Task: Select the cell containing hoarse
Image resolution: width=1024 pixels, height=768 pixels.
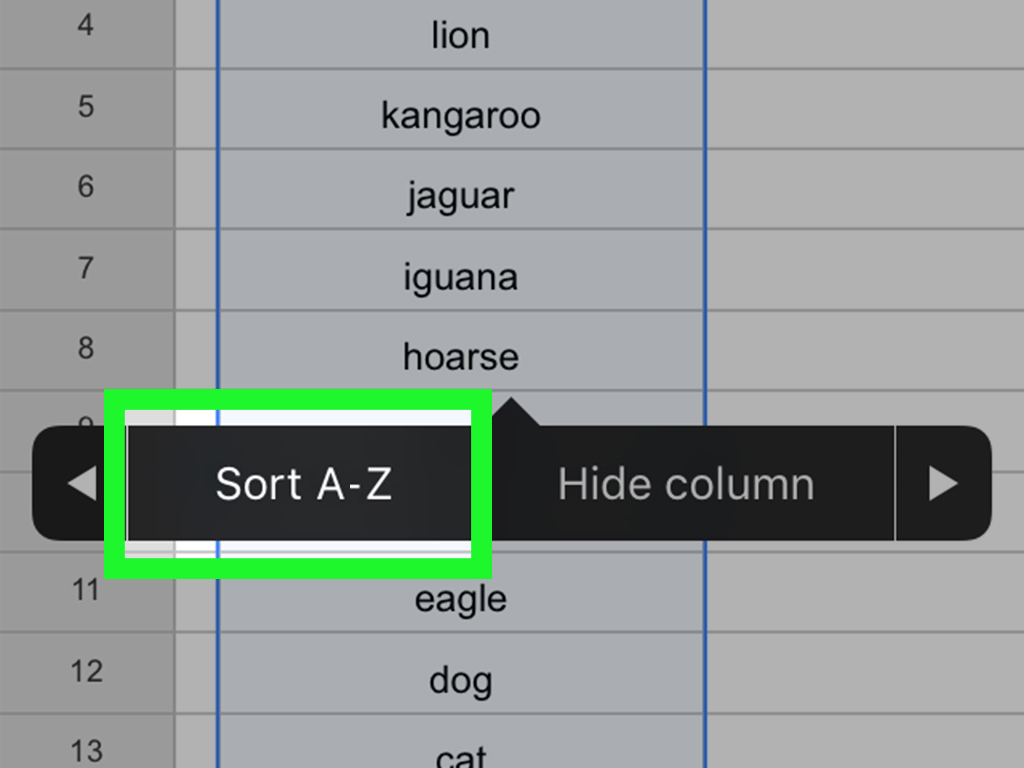Action: click(460, 356)
